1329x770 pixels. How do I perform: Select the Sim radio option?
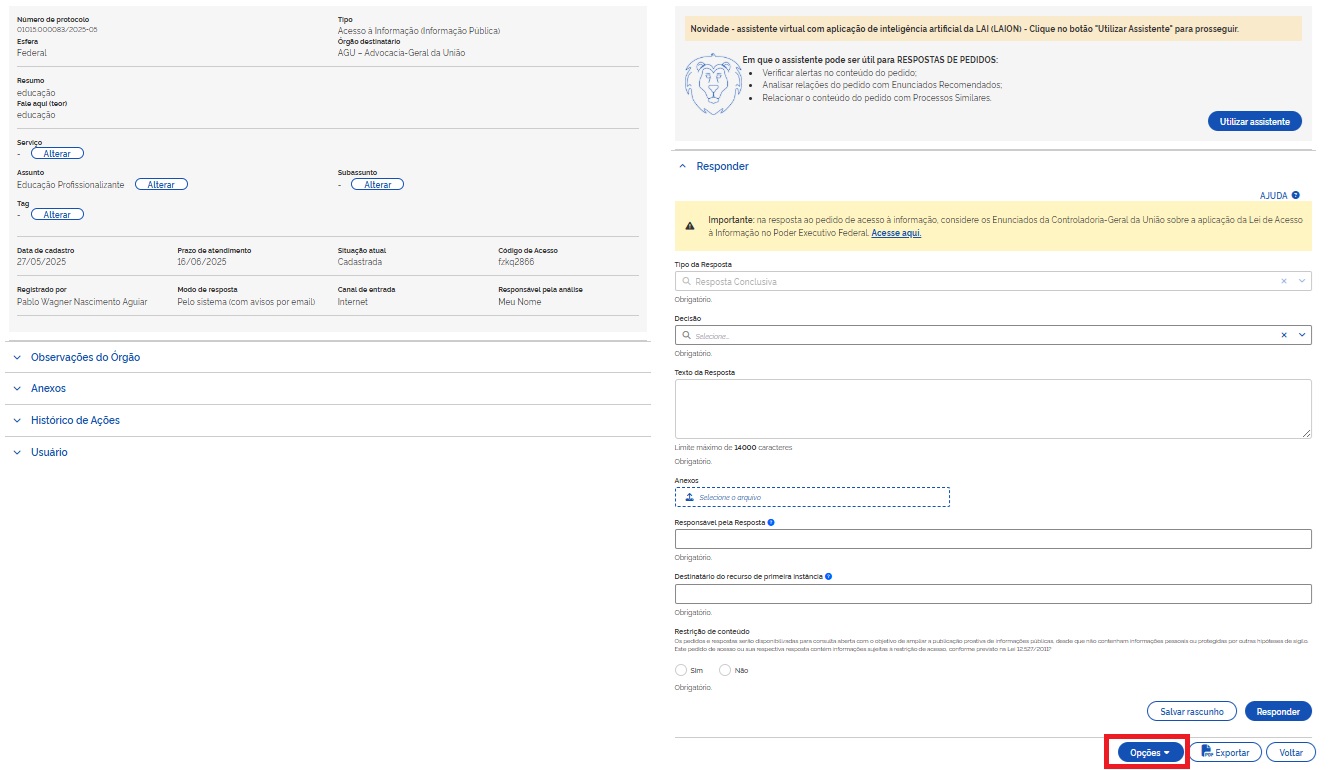[682, 670]
